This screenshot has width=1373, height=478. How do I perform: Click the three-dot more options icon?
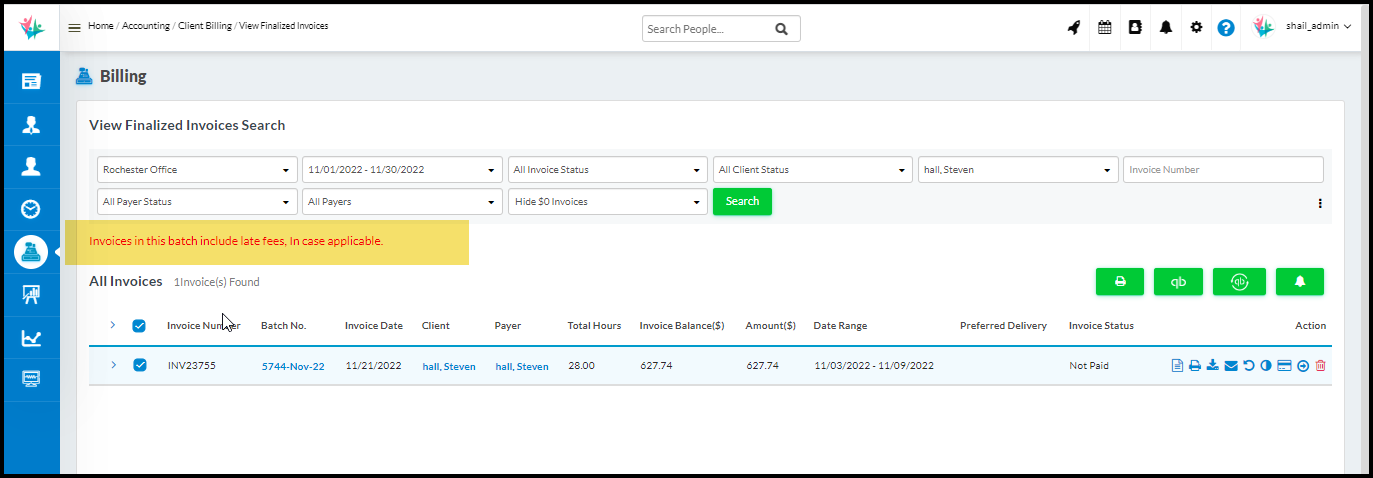point(1320,203)
